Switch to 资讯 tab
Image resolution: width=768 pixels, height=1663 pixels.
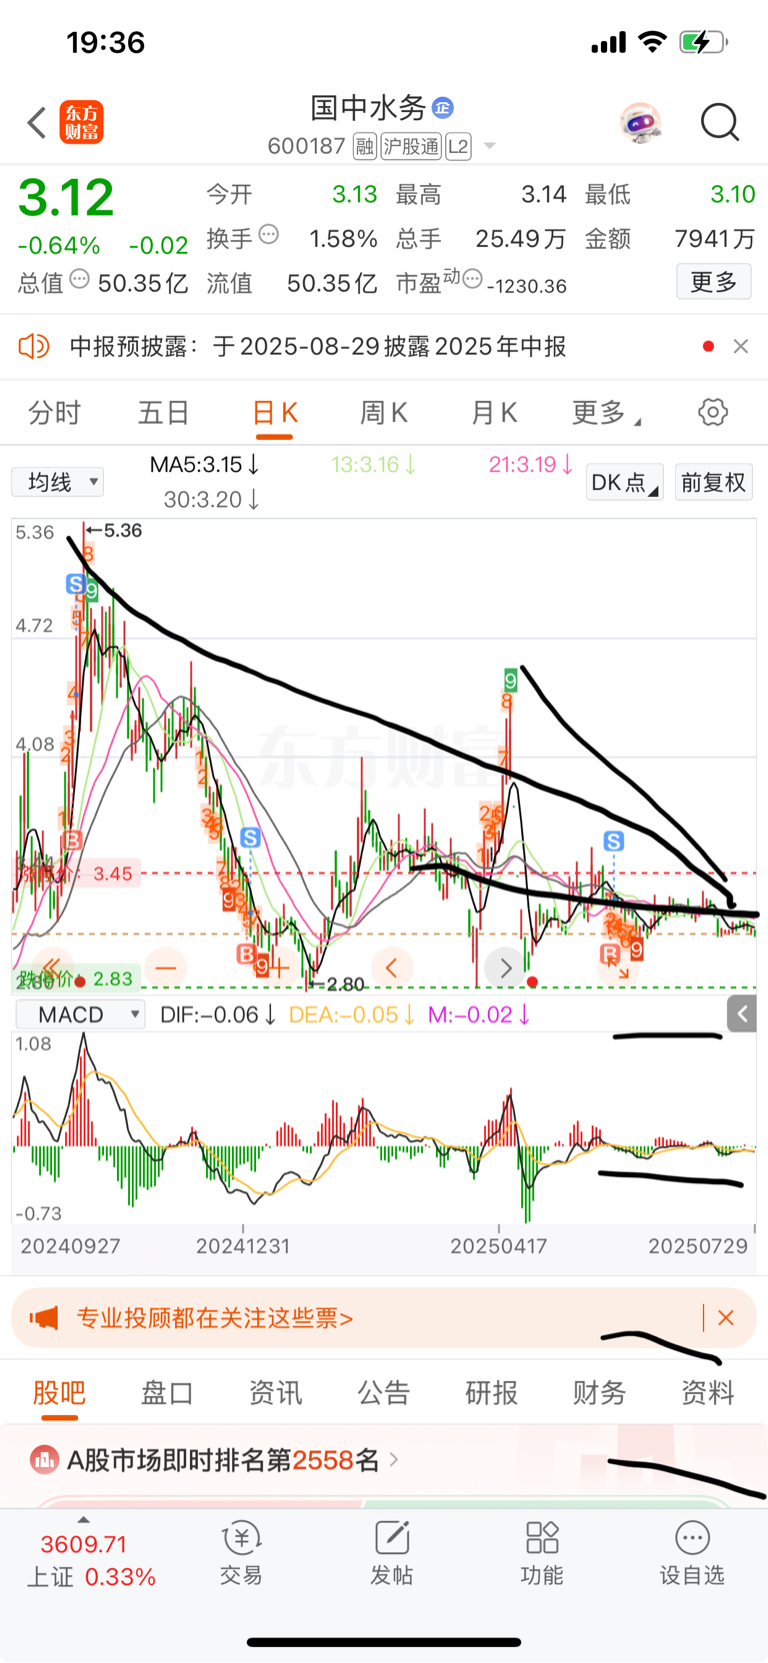(275, 1392)
